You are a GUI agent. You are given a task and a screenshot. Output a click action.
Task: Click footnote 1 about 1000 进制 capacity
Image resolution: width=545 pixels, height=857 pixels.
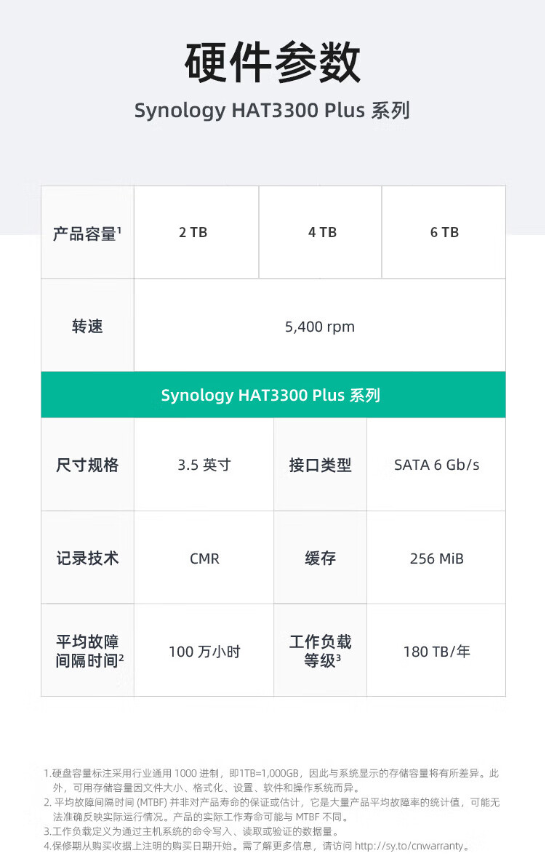coord(271,780)
